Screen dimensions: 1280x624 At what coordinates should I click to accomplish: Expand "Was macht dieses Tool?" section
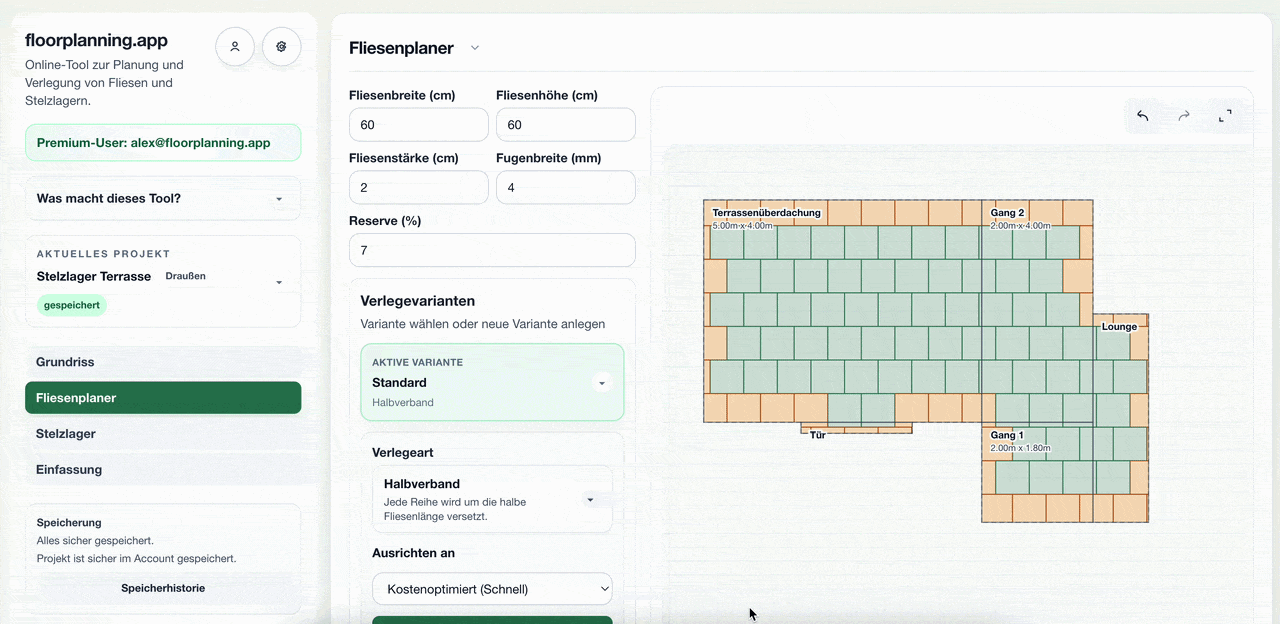coord(163,198)
